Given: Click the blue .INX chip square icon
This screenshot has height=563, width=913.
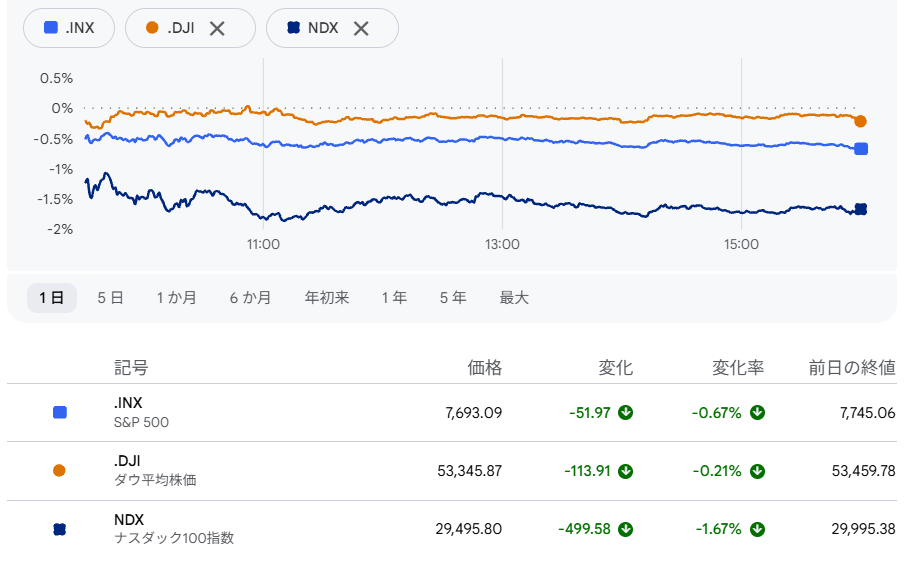Looking at the screenshot, I should click(51, 27).
